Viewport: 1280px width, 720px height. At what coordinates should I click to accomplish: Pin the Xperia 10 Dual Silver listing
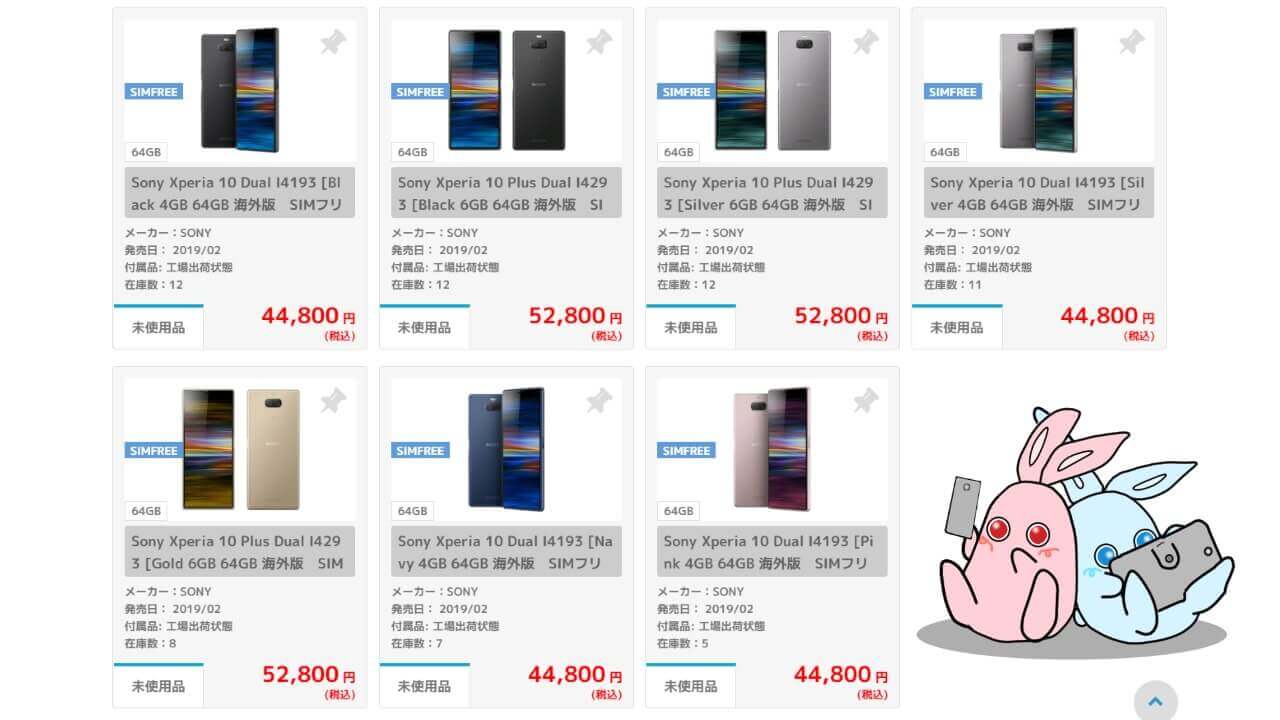coord(1131,42)
